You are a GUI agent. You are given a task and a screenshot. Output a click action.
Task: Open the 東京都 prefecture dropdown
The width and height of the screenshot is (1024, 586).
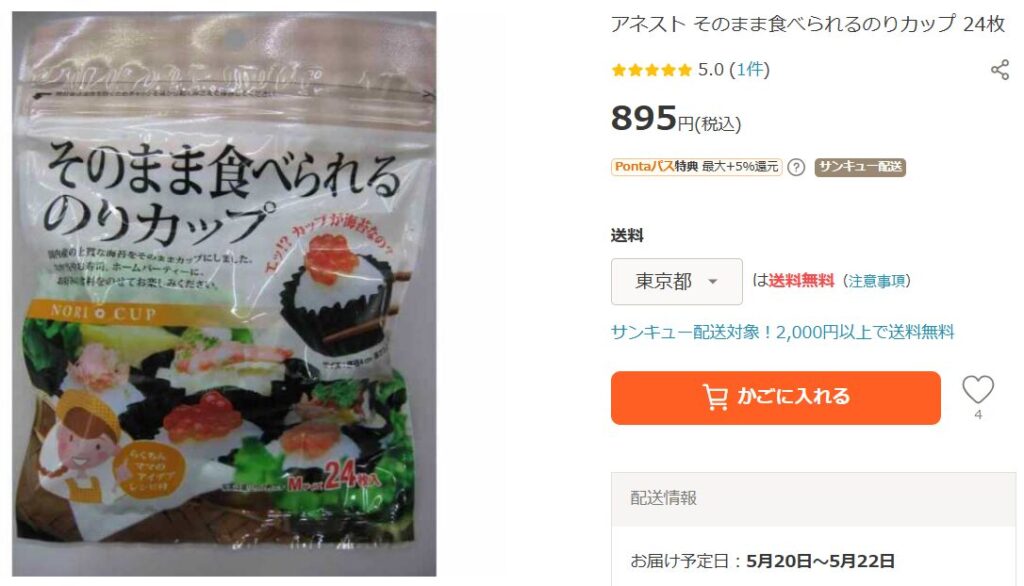tap(677, 282)
